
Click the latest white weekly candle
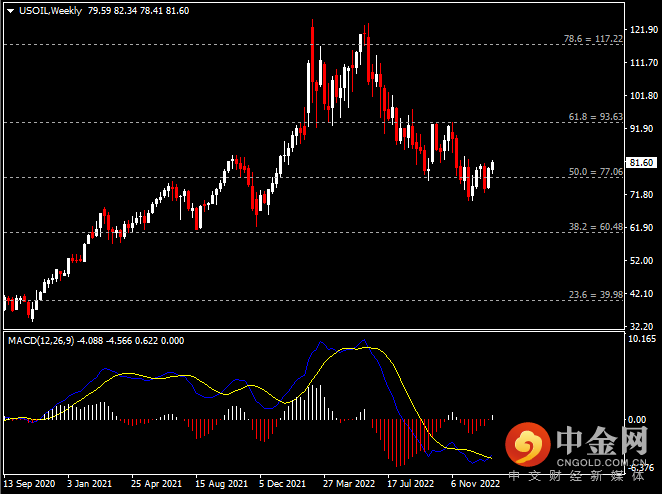(492, 167)
